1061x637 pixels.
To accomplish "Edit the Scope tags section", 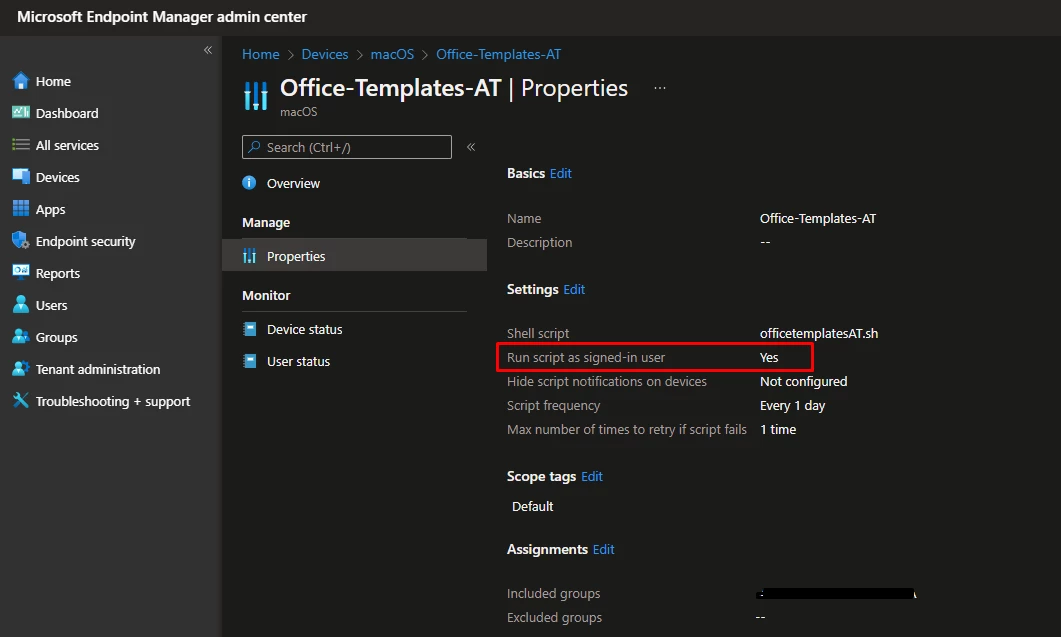I will [x=591, y=477].
